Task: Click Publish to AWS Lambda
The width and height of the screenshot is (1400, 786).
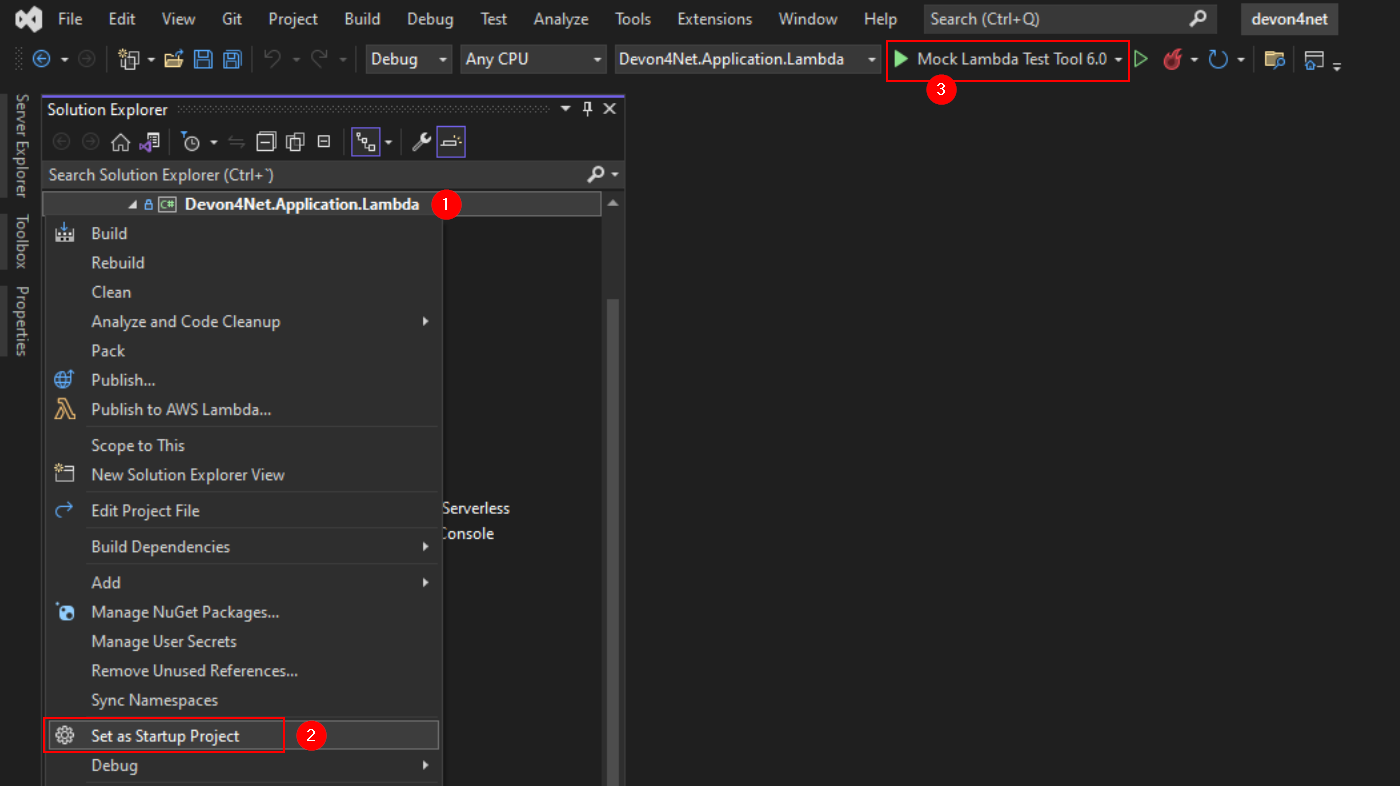Action: tap(180, 409)
